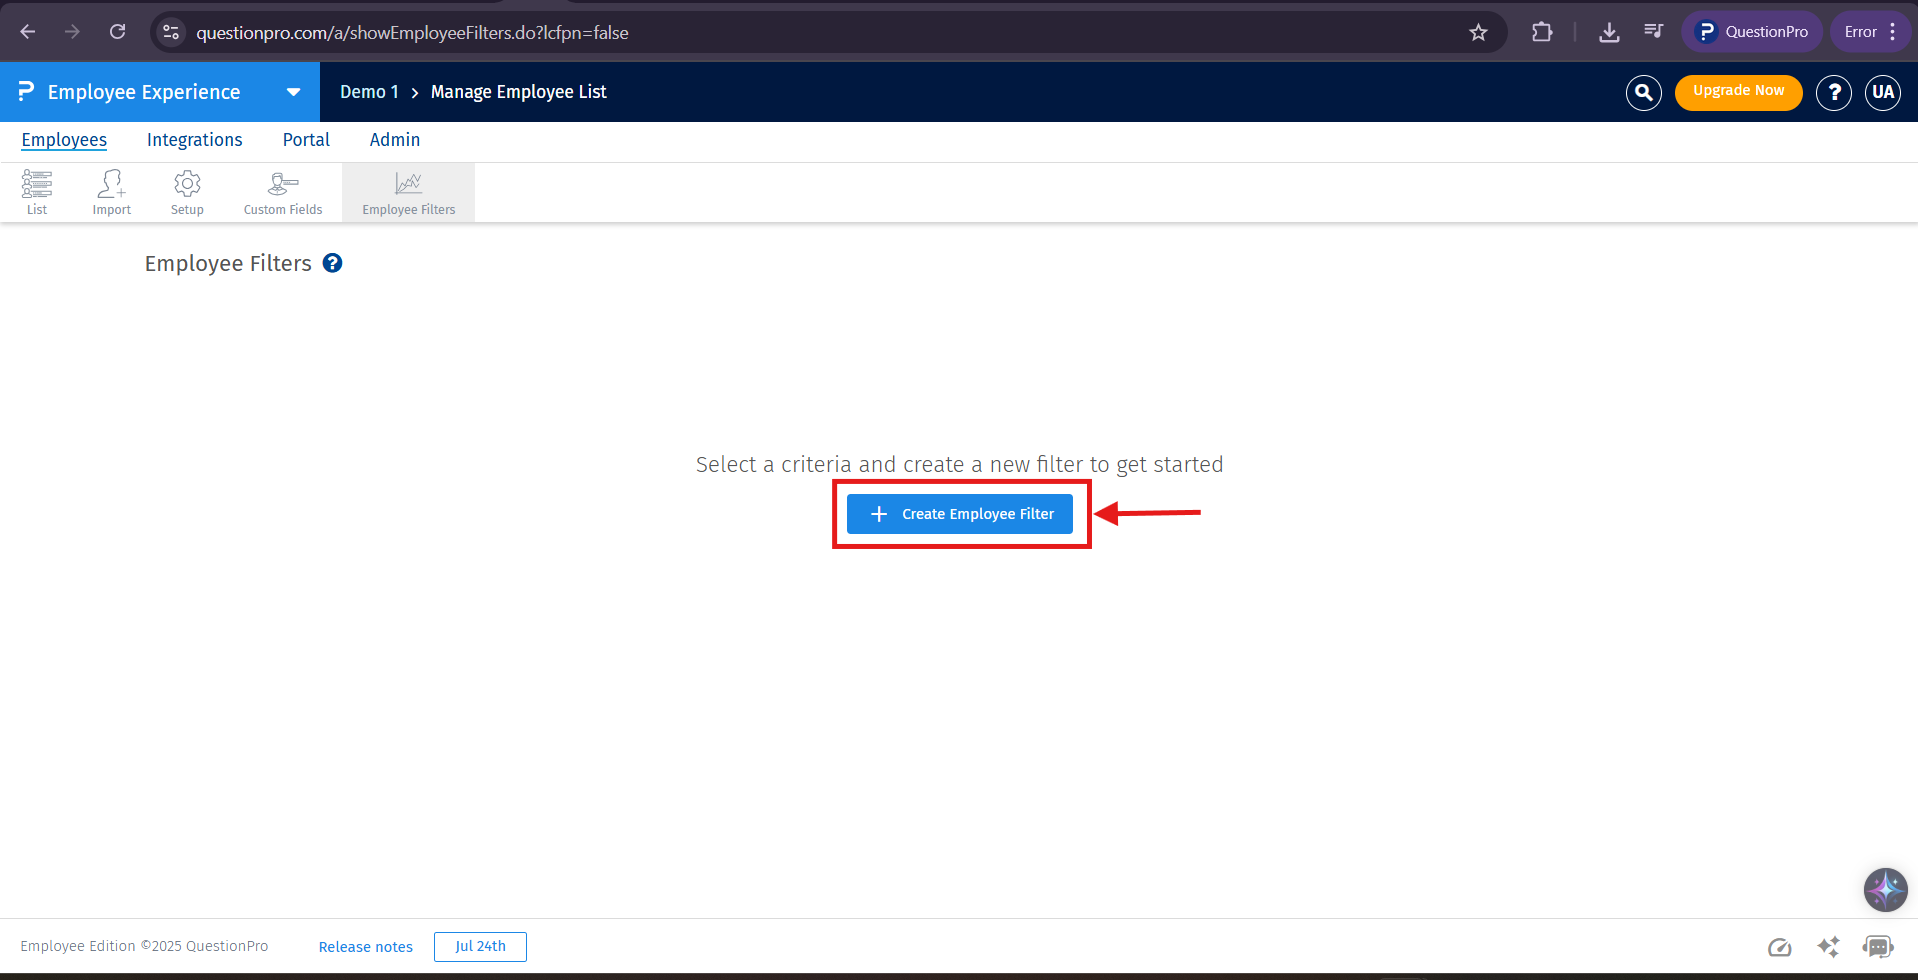The width and height of the screenshot is (1918, 980).
Task: Click the QuestionPro logo icon
Action: [x=26, y=92]
